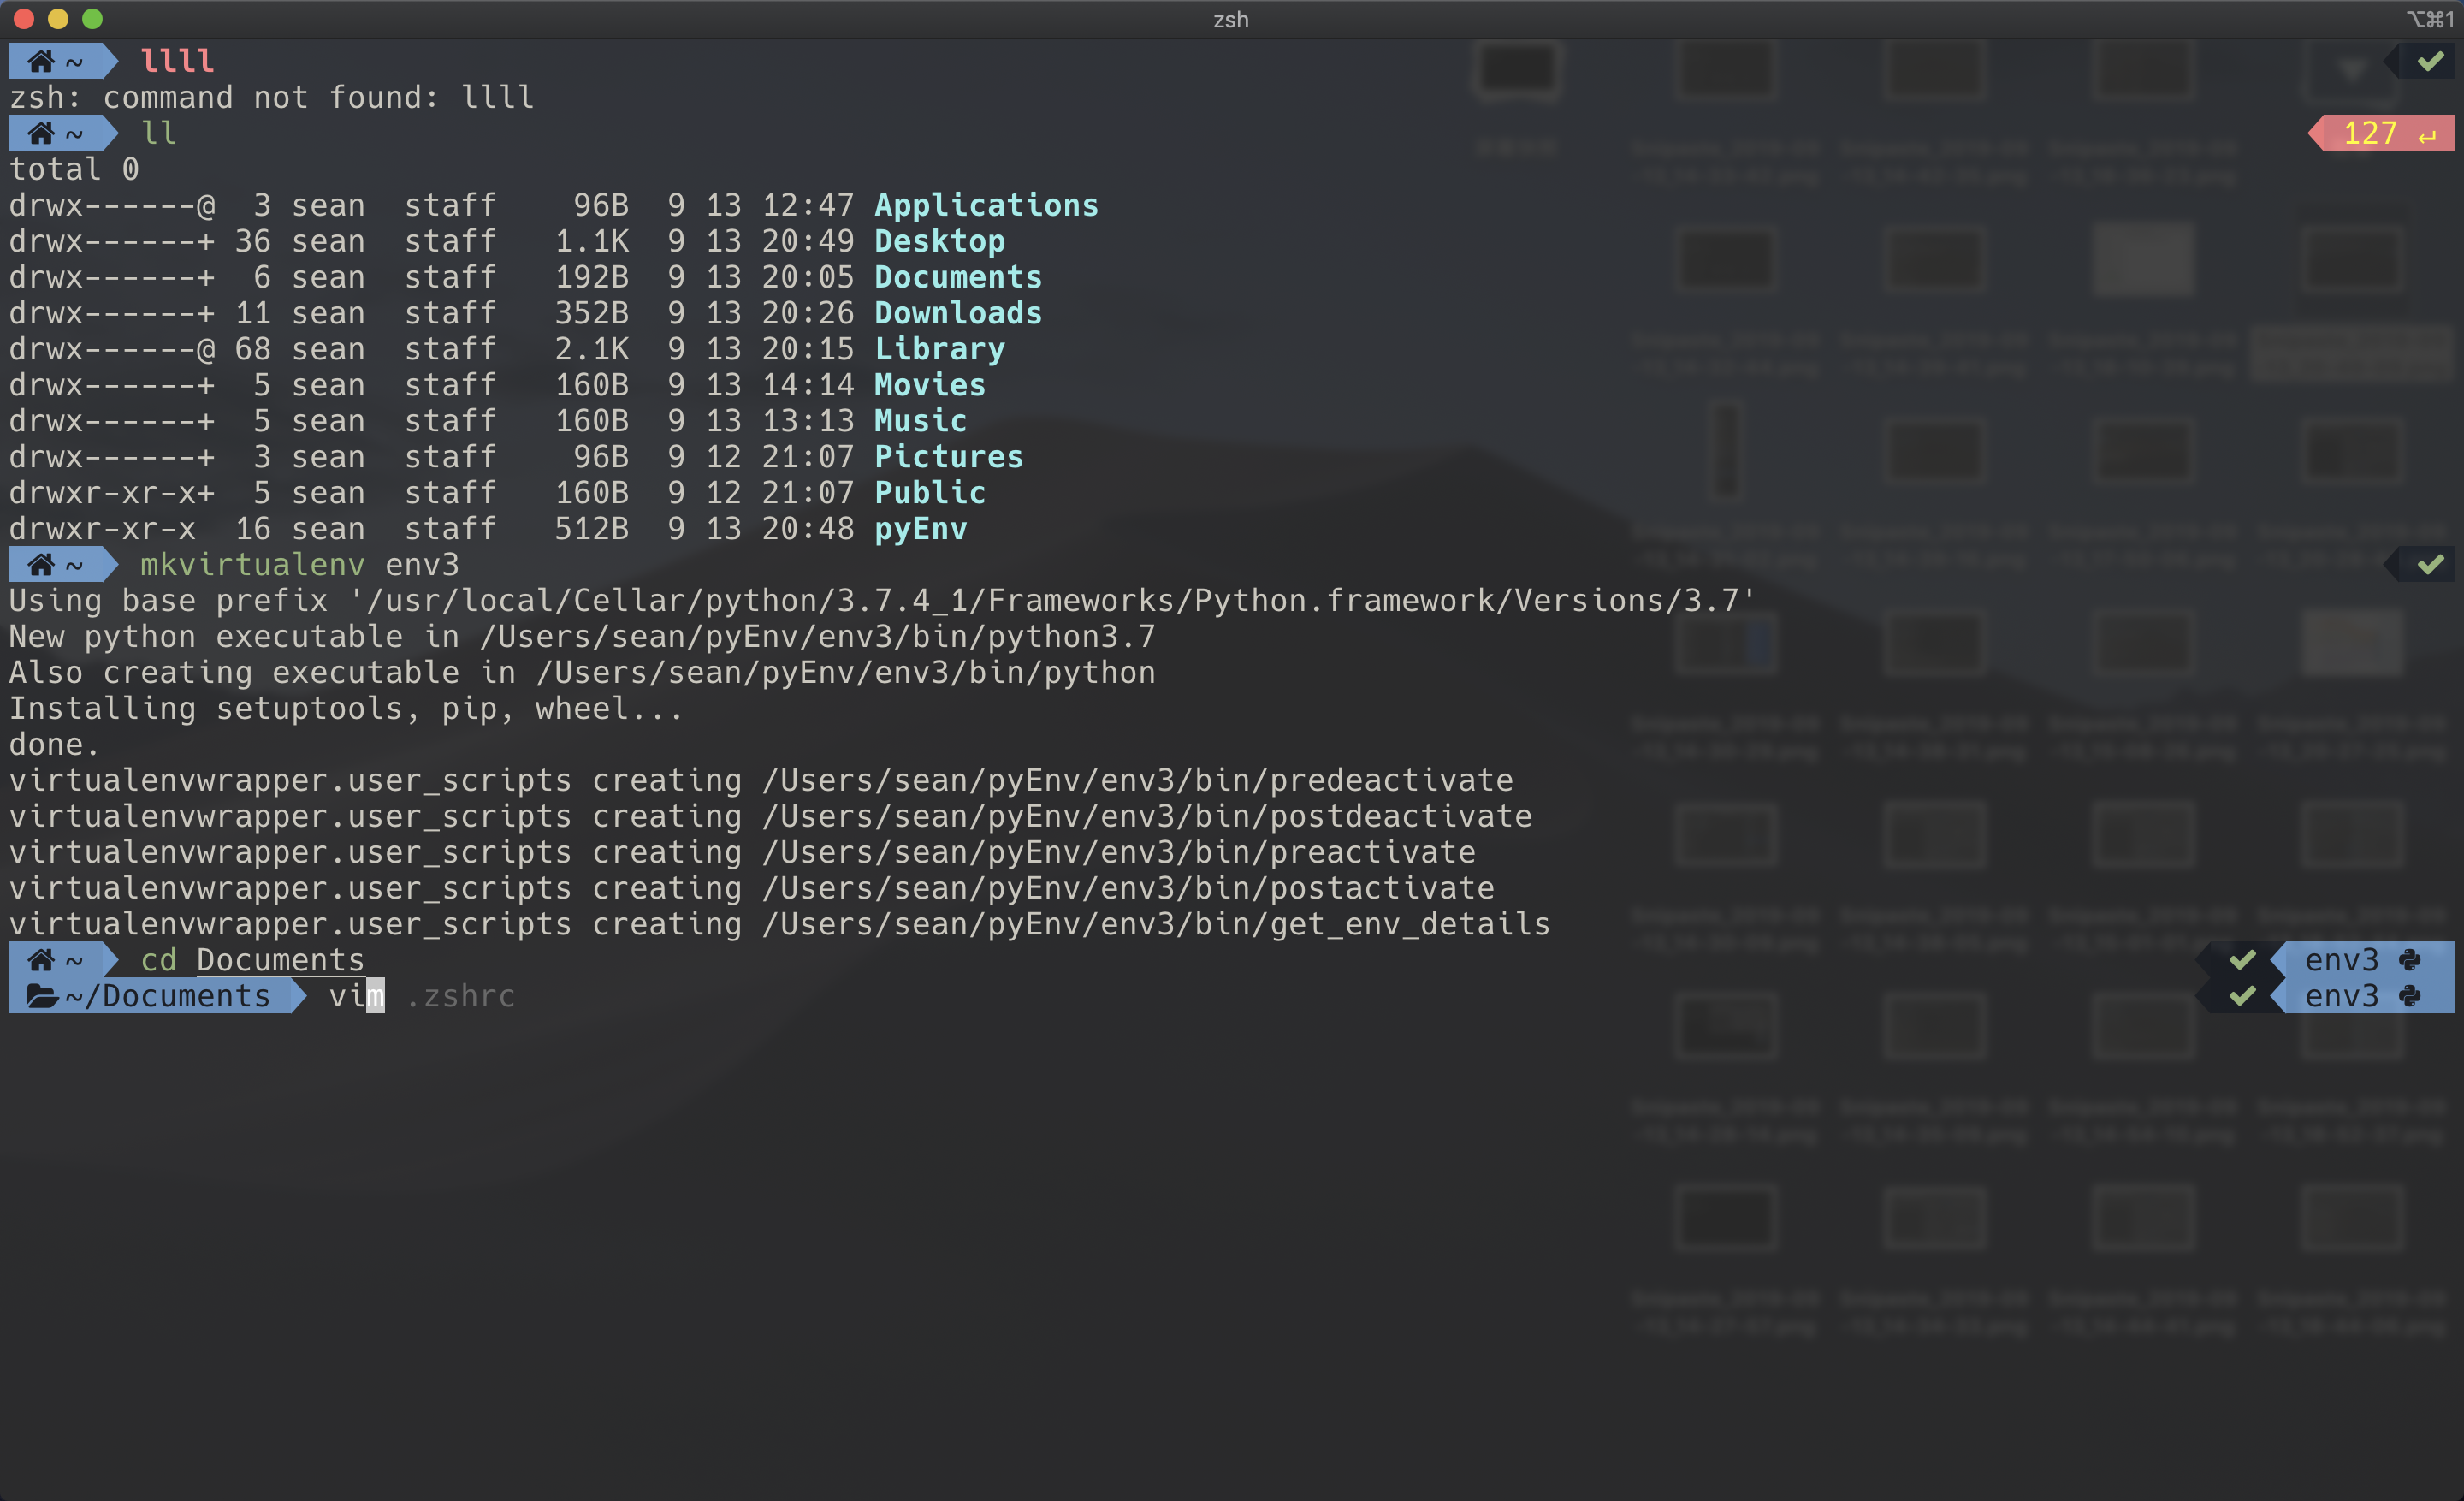Image resolution: width=2464 pixels, height=1501 pixels.
Task: Click the red 127 error status badge
Action: pos(2384,133)
